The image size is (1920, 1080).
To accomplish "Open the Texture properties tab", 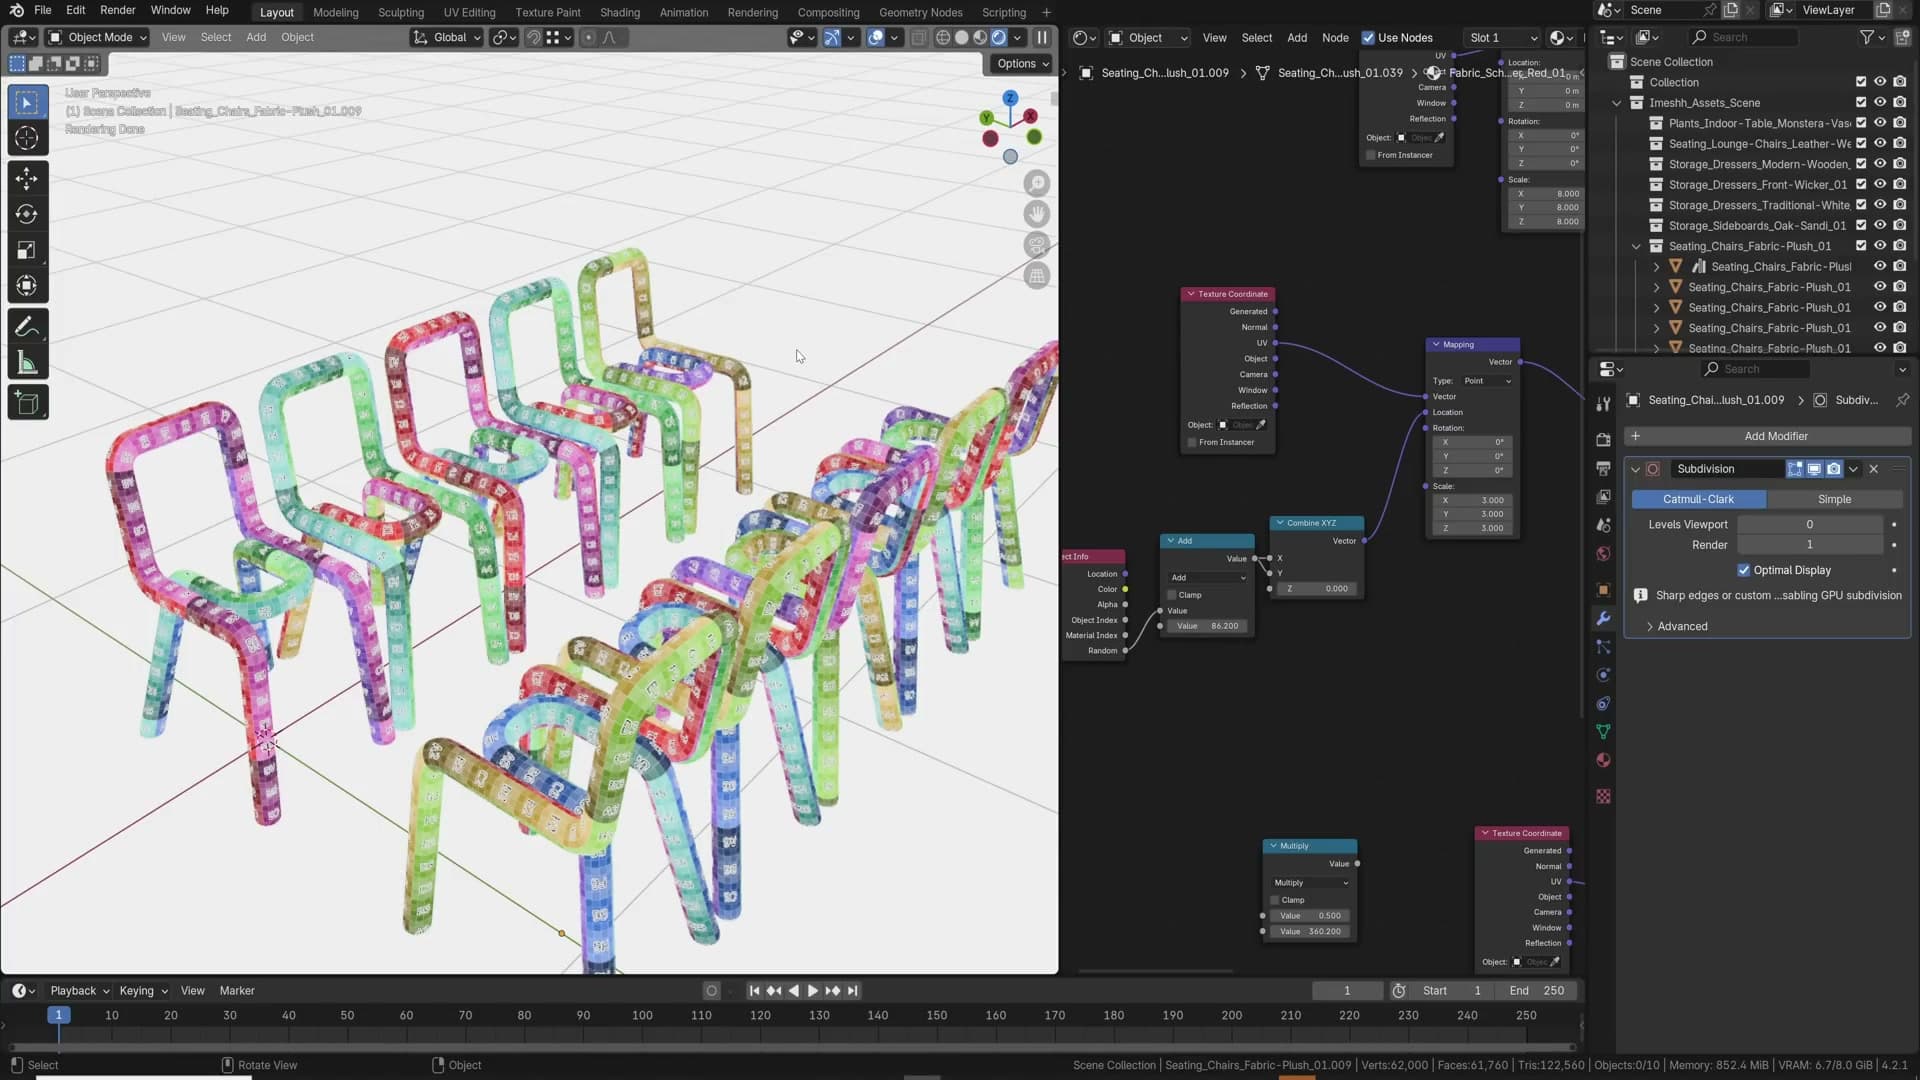I will pyautogui.click(x=1604, y=796).
